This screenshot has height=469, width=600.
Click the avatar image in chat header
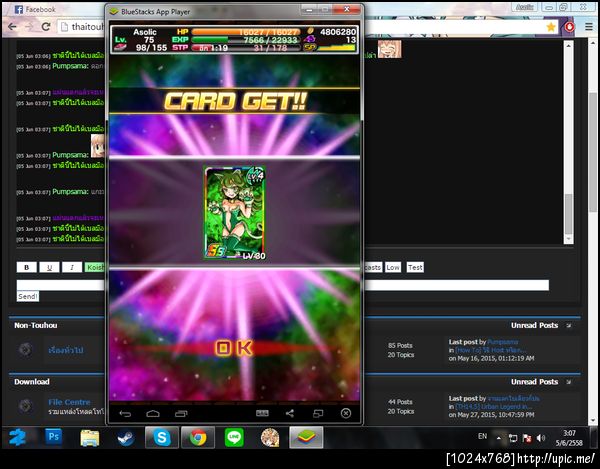pos(390,49)
